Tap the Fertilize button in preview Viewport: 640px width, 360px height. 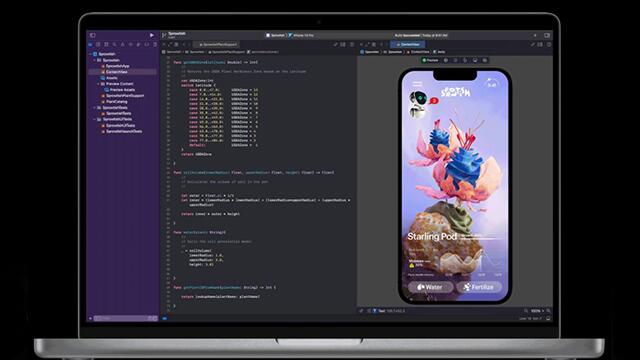click(x=479, y=287)
